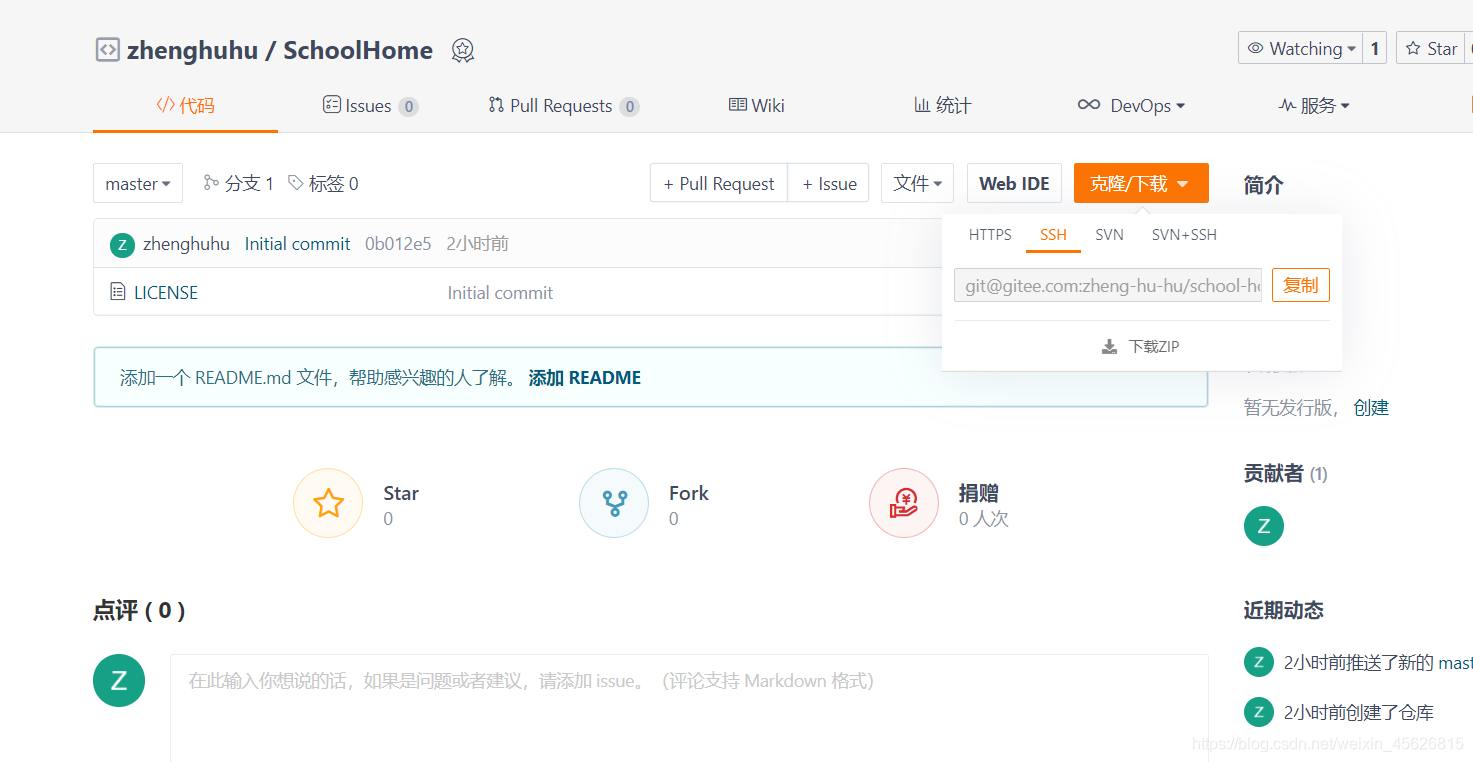Click the git@gitee.com SSH URL field
Screen dimensions: 1473x762
[x=1108, y=285]
